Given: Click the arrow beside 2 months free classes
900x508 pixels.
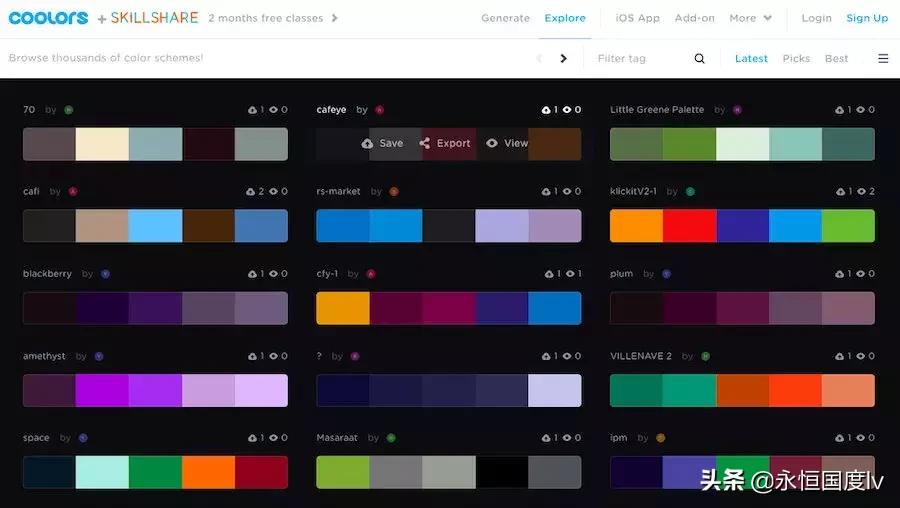Looking at the screenshot, I should [x=335, y=18].
